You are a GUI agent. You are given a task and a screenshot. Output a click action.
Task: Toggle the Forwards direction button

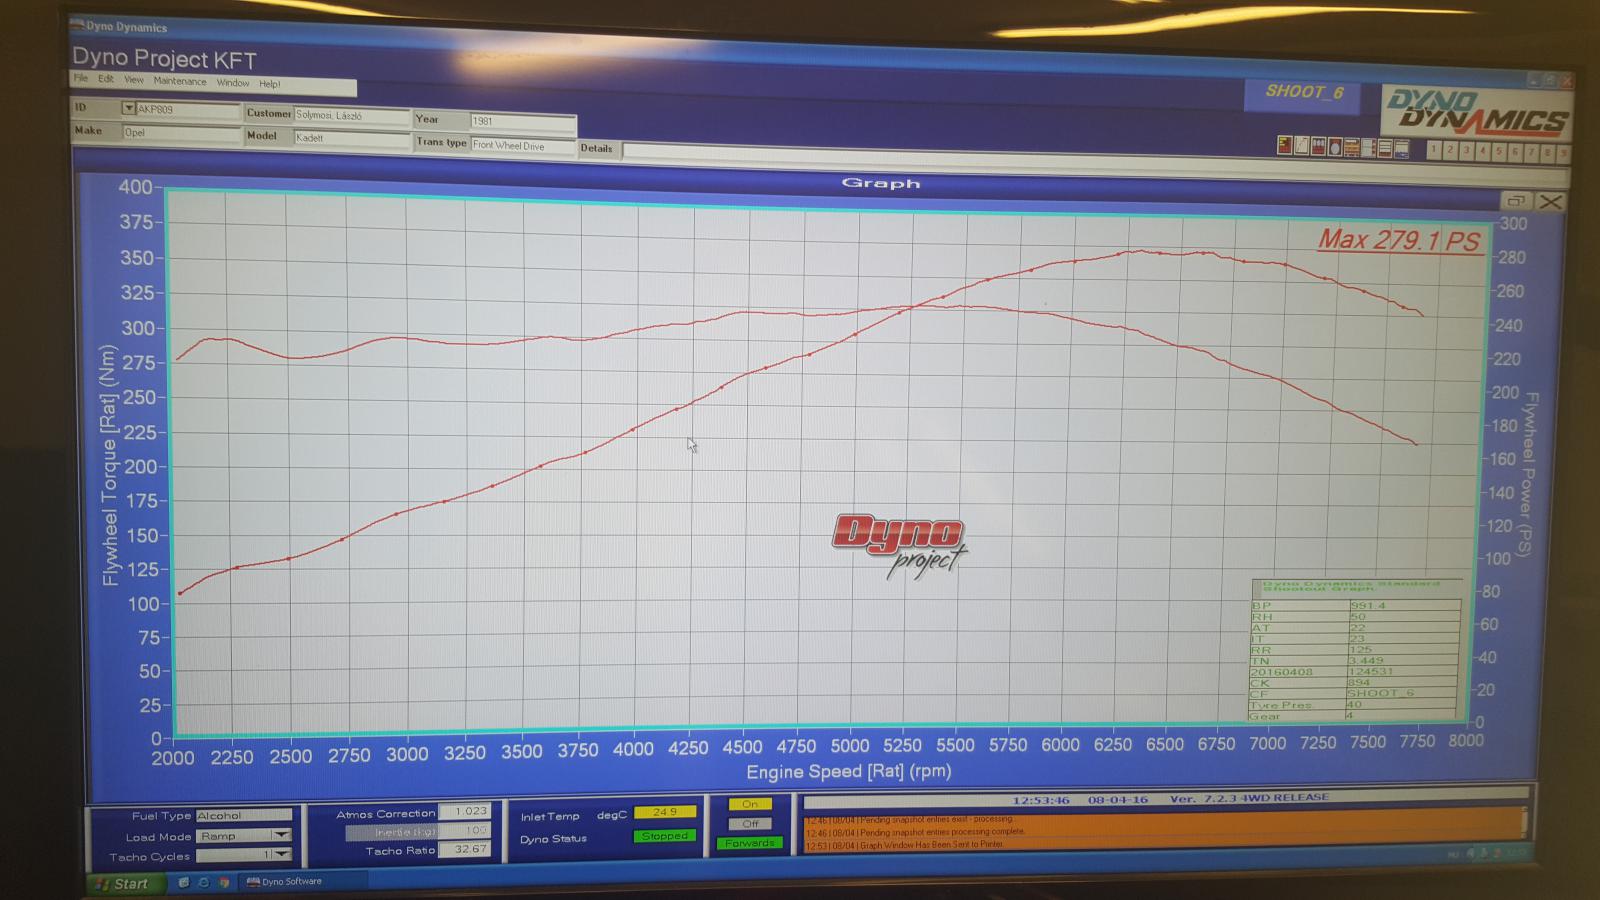click(x=750, y=843)
